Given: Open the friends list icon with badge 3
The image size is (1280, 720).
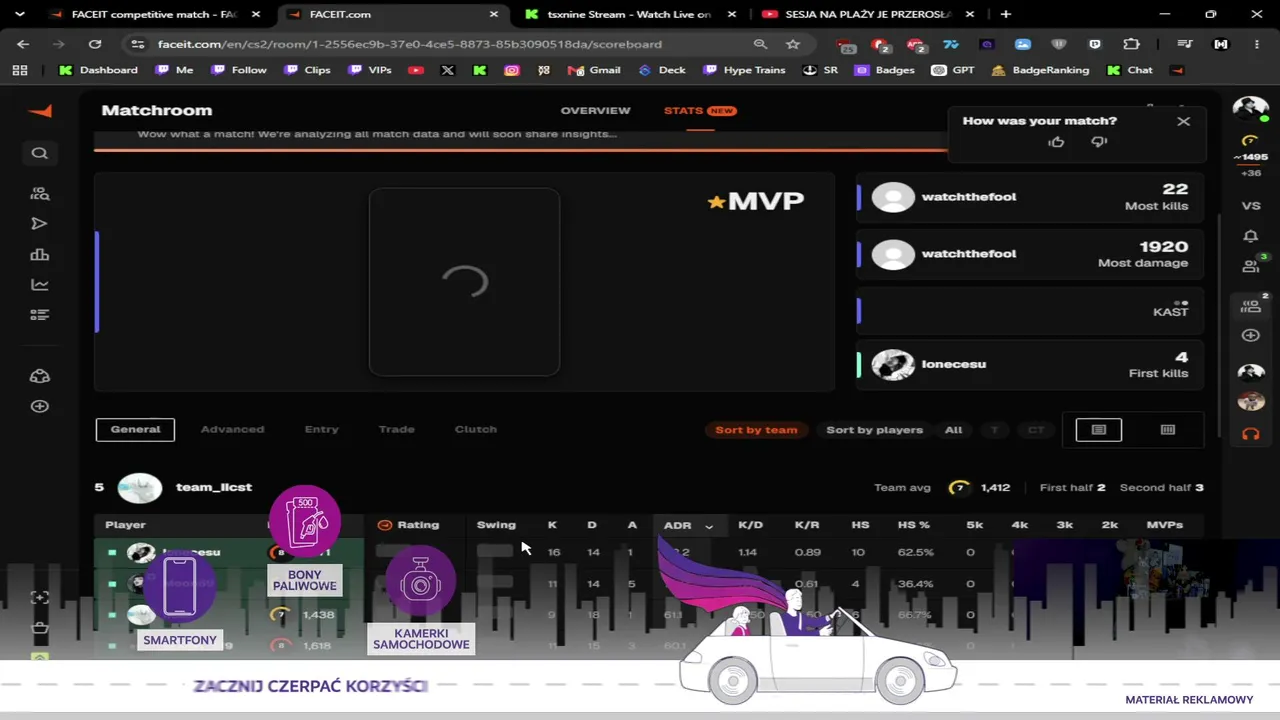Looking at the screenshot, I should (1251, 265).
